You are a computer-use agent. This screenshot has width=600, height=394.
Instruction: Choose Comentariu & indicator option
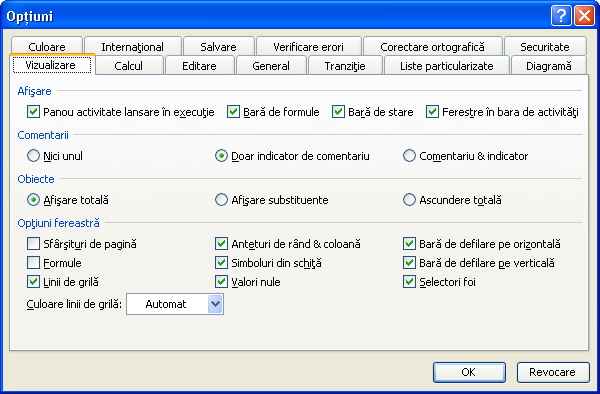(409, 156)
